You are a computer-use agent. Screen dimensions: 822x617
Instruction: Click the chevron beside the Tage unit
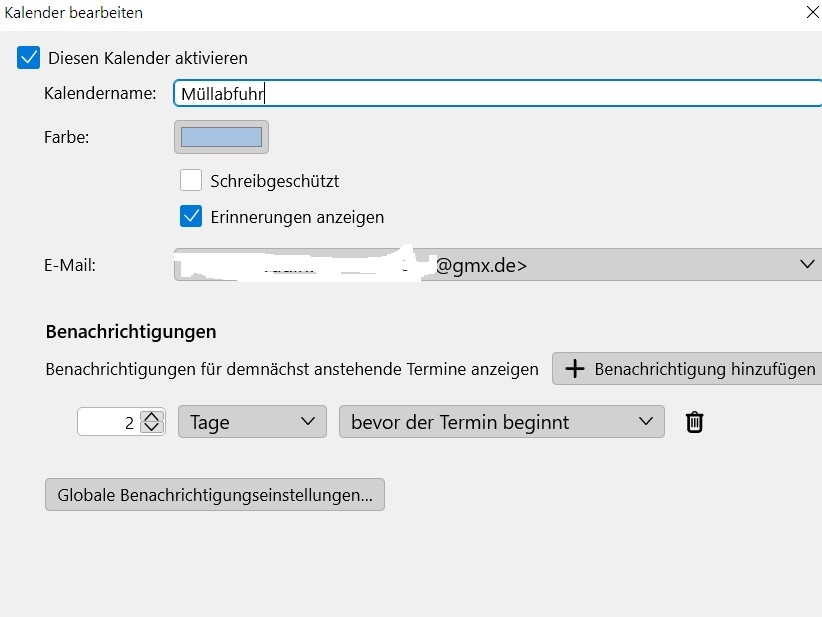point(308,422)
